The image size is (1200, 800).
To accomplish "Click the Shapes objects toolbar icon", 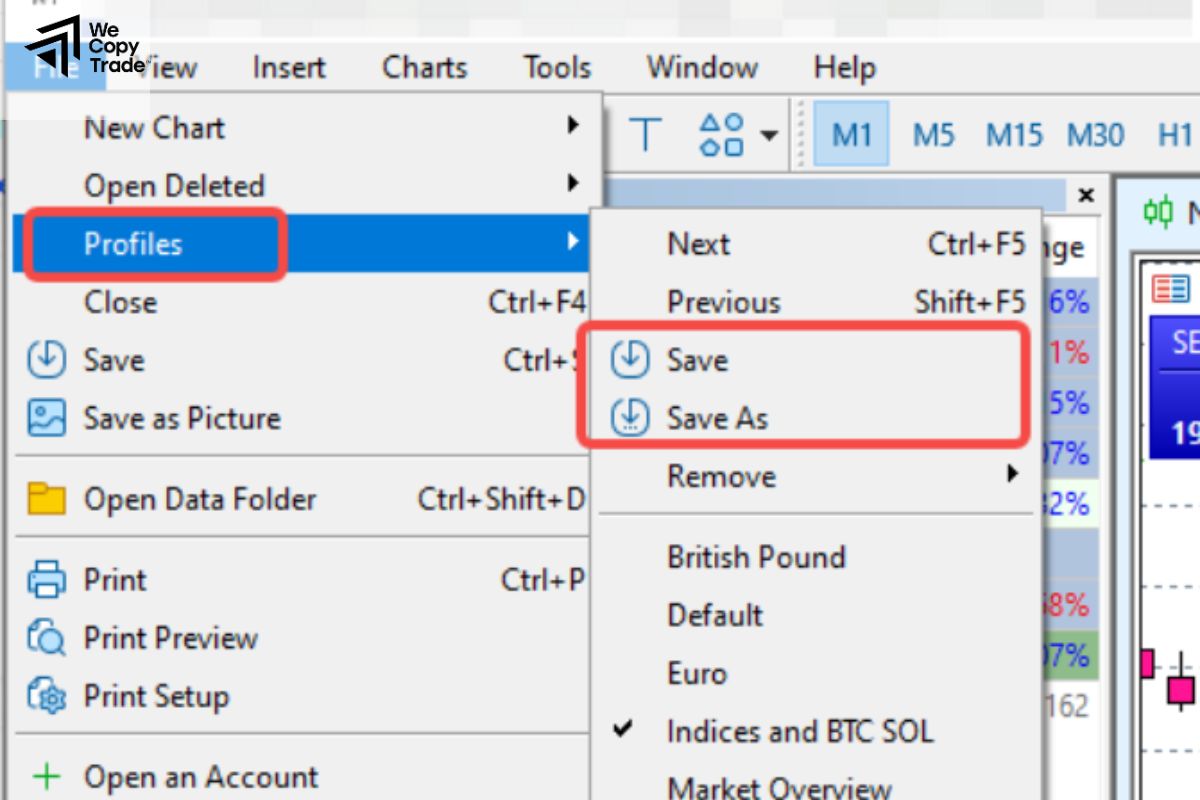I will [721, 134].
